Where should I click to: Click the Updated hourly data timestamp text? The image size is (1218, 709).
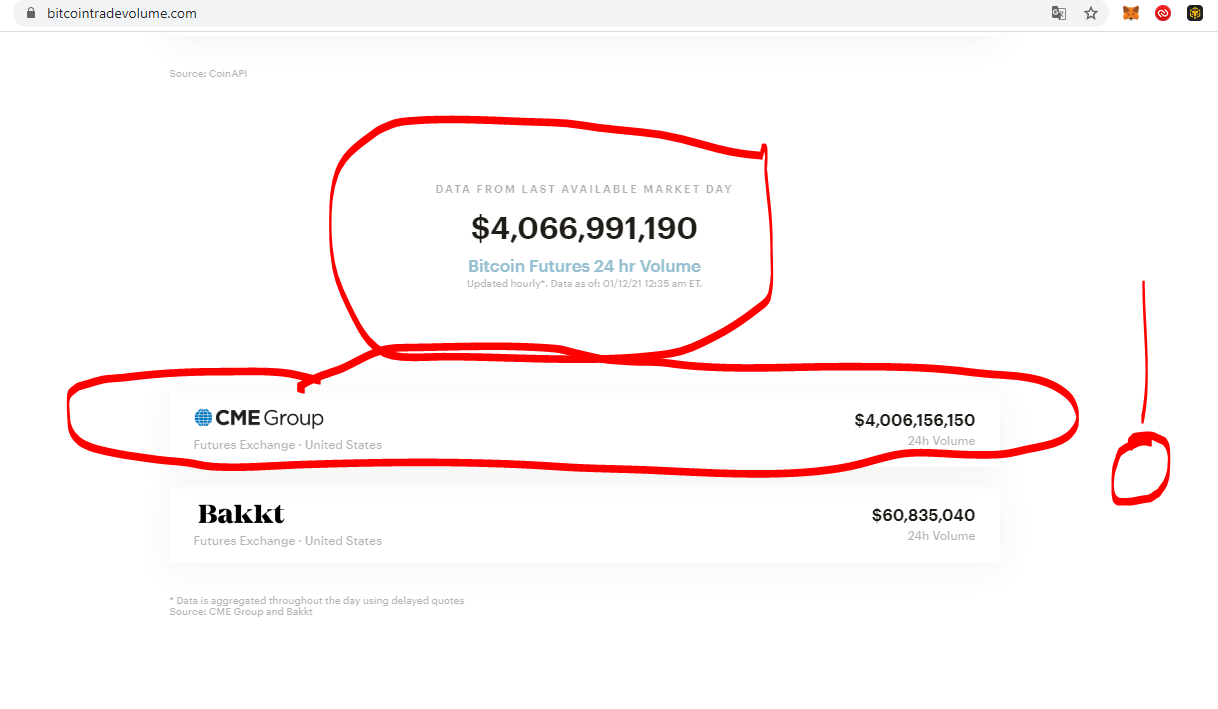584,283
